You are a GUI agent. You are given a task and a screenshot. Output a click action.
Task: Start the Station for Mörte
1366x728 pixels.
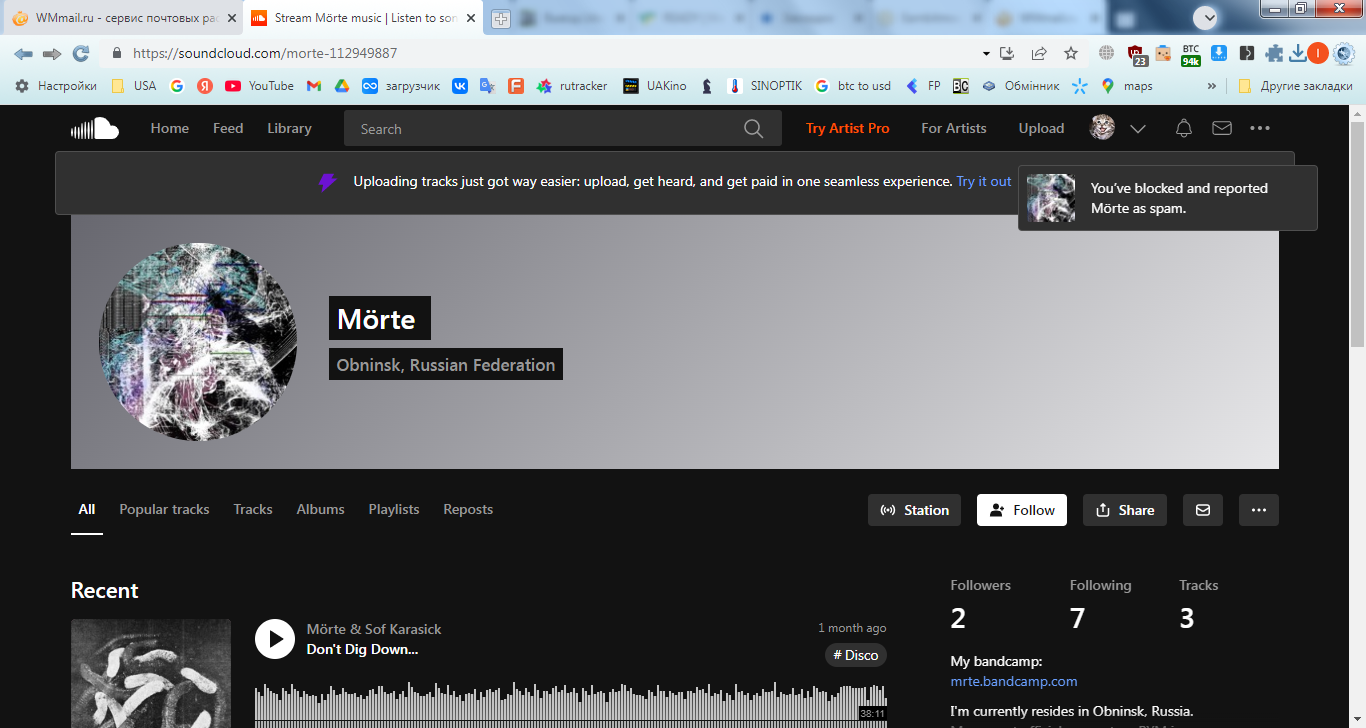point(914,510)
